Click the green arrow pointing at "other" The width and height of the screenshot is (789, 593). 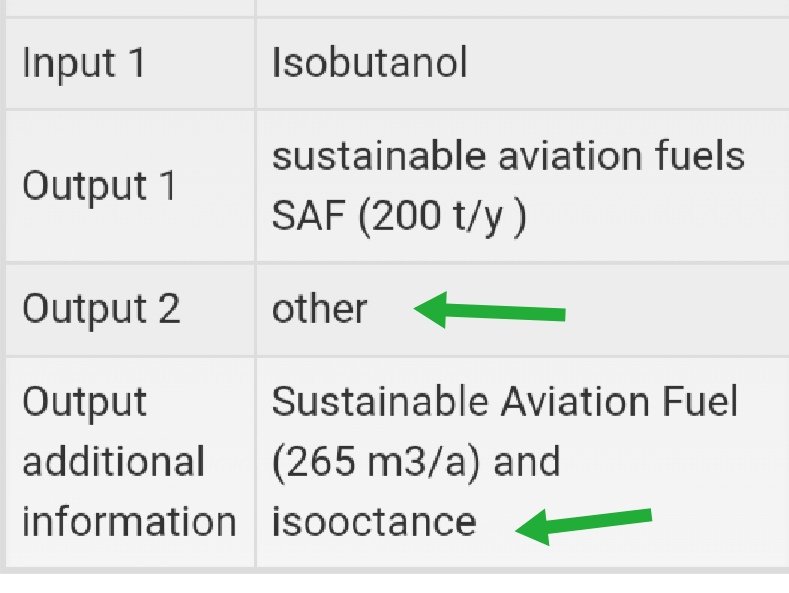[x=490, y=310]
